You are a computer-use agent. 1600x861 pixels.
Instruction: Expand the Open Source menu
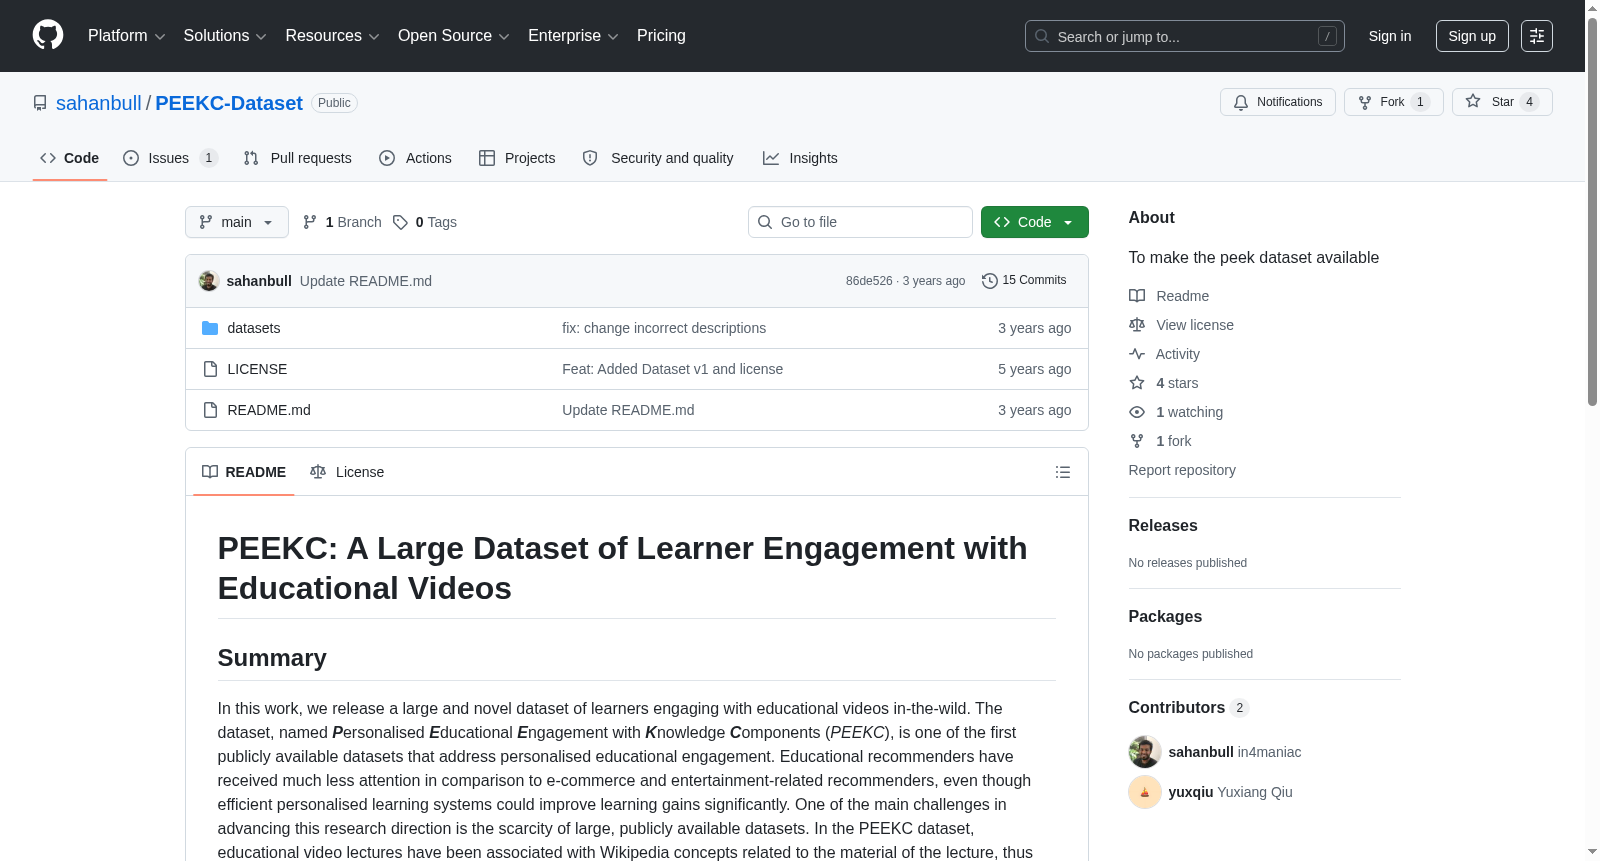click(454, 36)
